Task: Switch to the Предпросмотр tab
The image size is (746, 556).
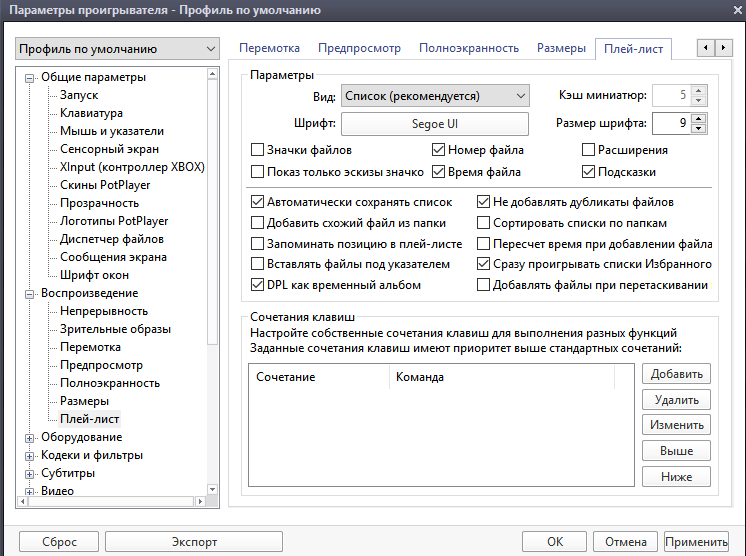Action: point(359,48)
